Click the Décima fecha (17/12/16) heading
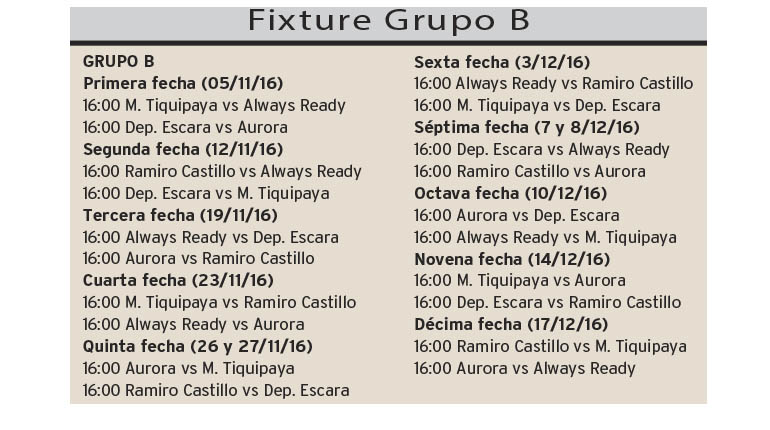This screenshot has width=770, height=430. (511, 325)
